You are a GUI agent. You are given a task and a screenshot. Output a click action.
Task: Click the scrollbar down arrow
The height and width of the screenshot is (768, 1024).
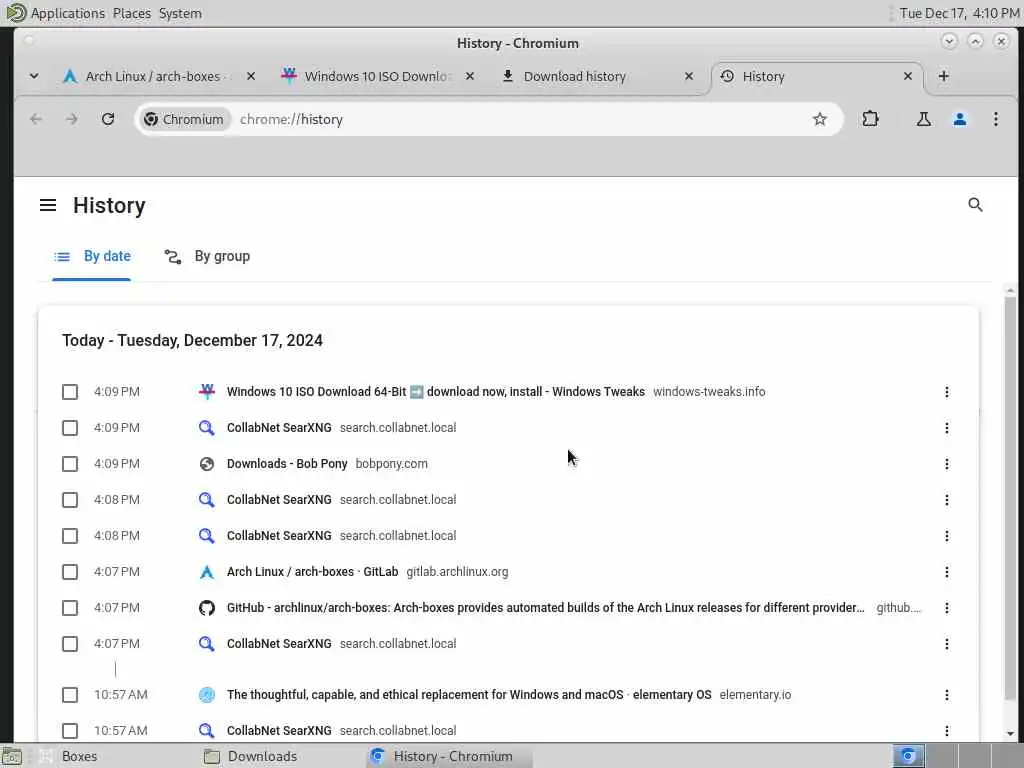click(x=1010, y=734)
